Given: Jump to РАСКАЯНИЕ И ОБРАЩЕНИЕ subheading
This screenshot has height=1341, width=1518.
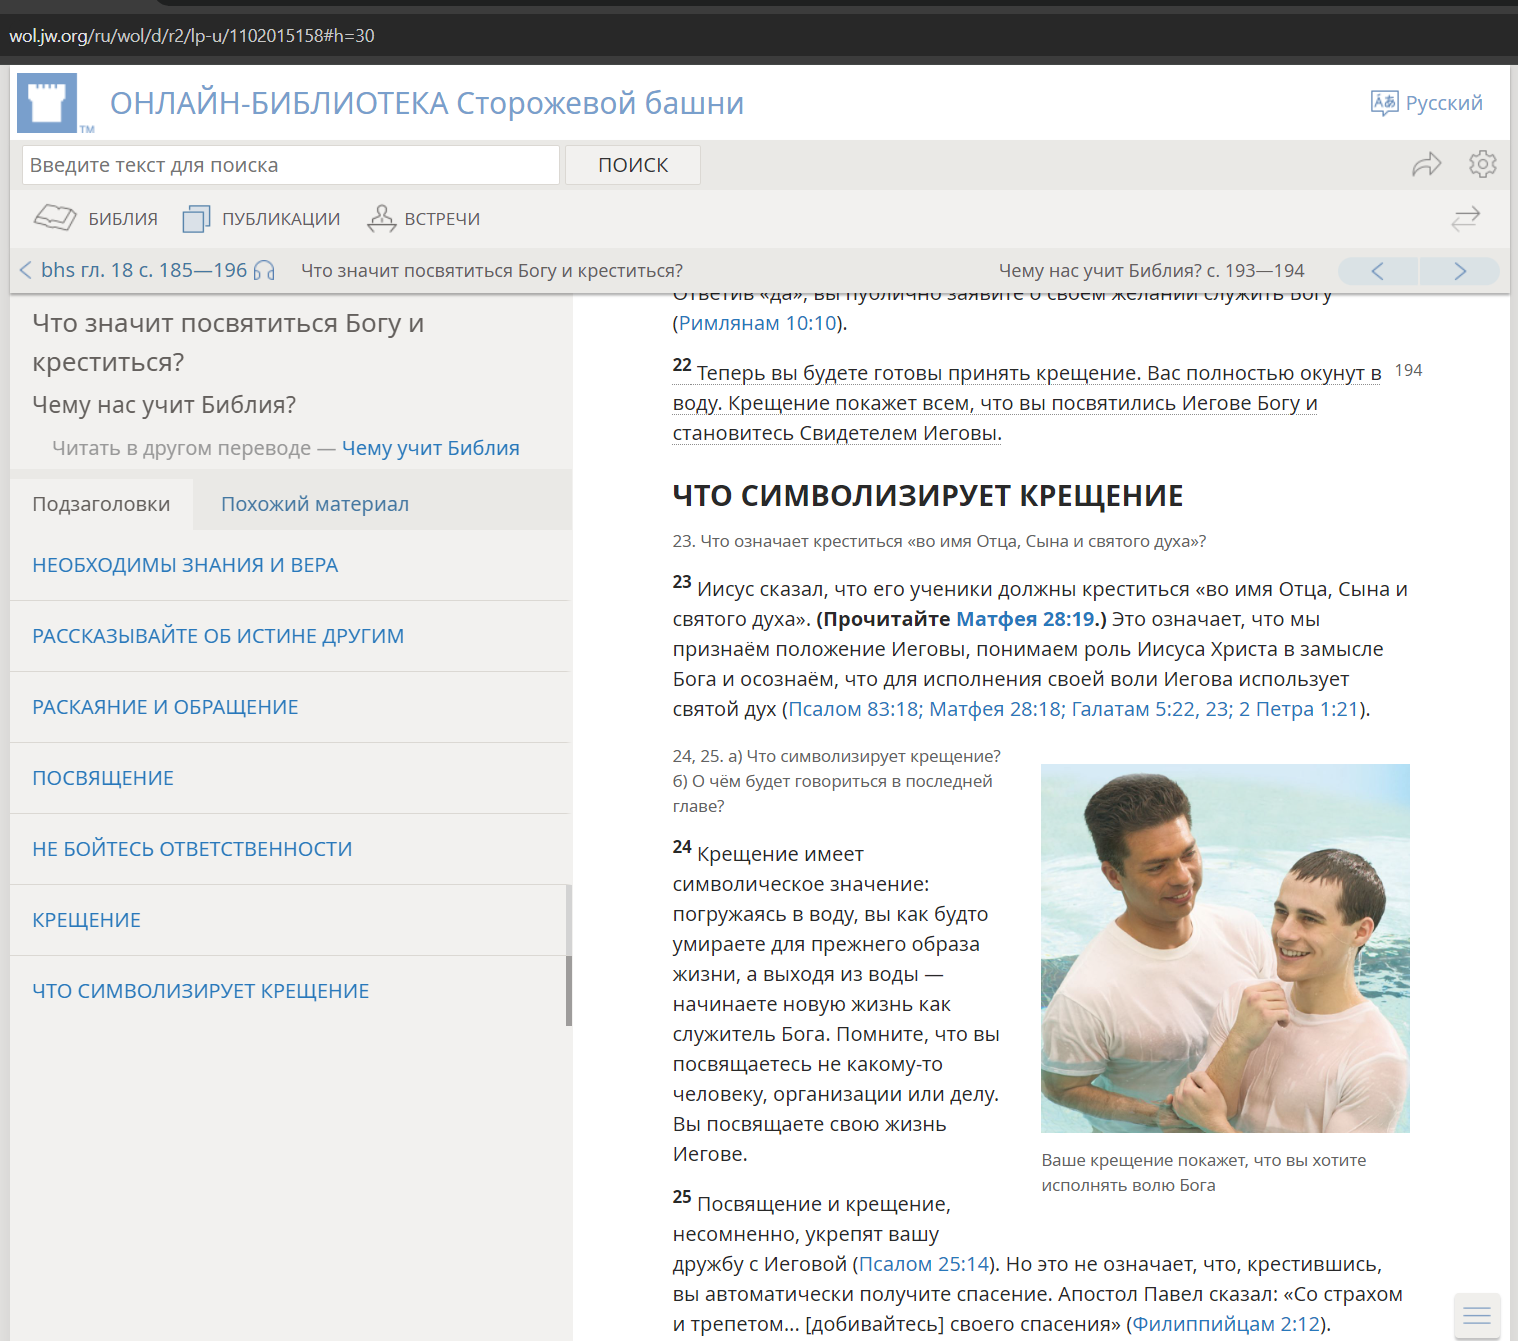Looking at the screenshot, I should click(291, 707).
